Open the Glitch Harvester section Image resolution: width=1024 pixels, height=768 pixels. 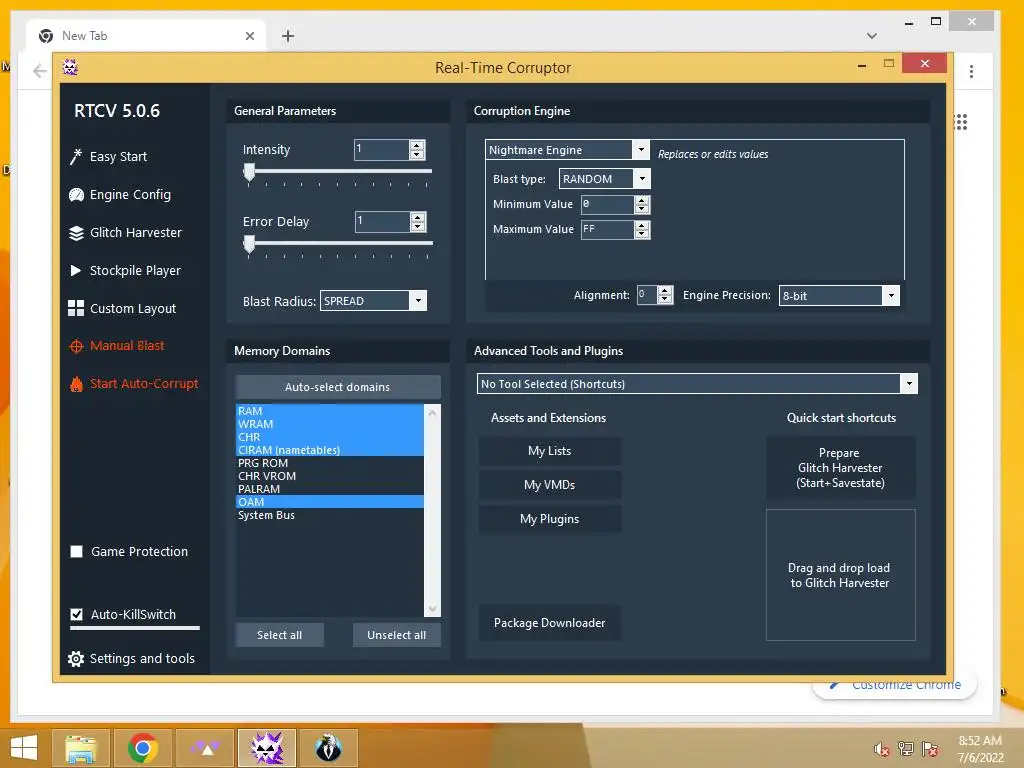coord(136,232)
